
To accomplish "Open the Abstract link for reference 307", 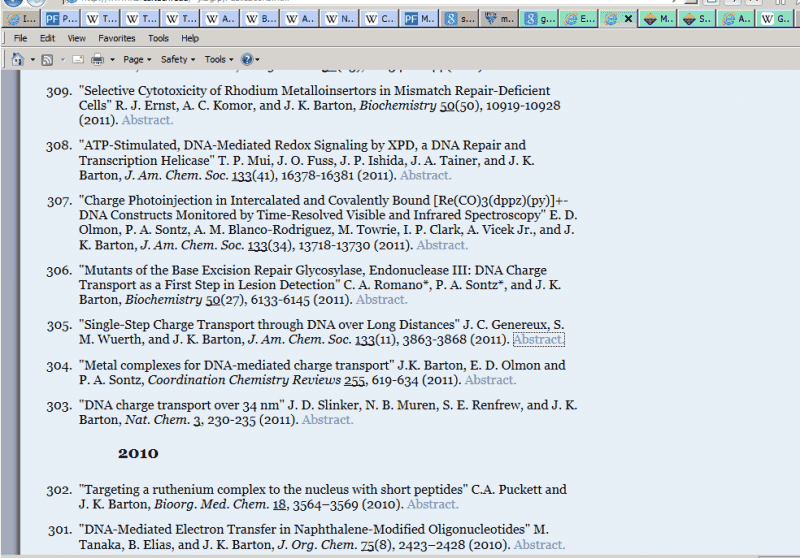I will [442, 245].
